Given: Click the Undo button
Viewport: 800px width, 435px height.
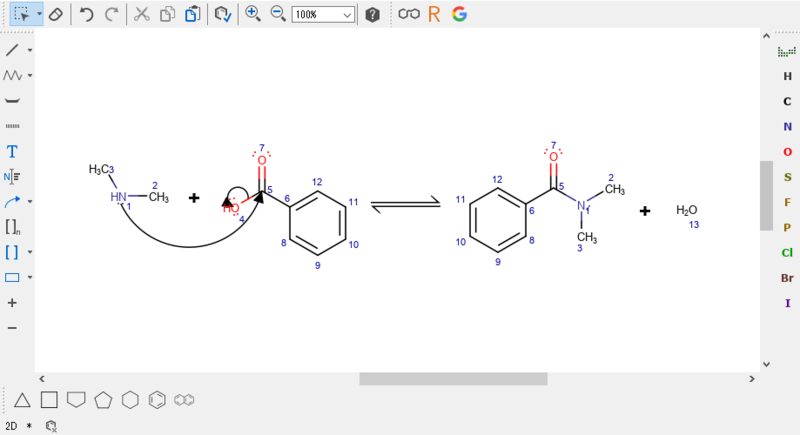Looking at the screenshot, I should coord(87,14).
